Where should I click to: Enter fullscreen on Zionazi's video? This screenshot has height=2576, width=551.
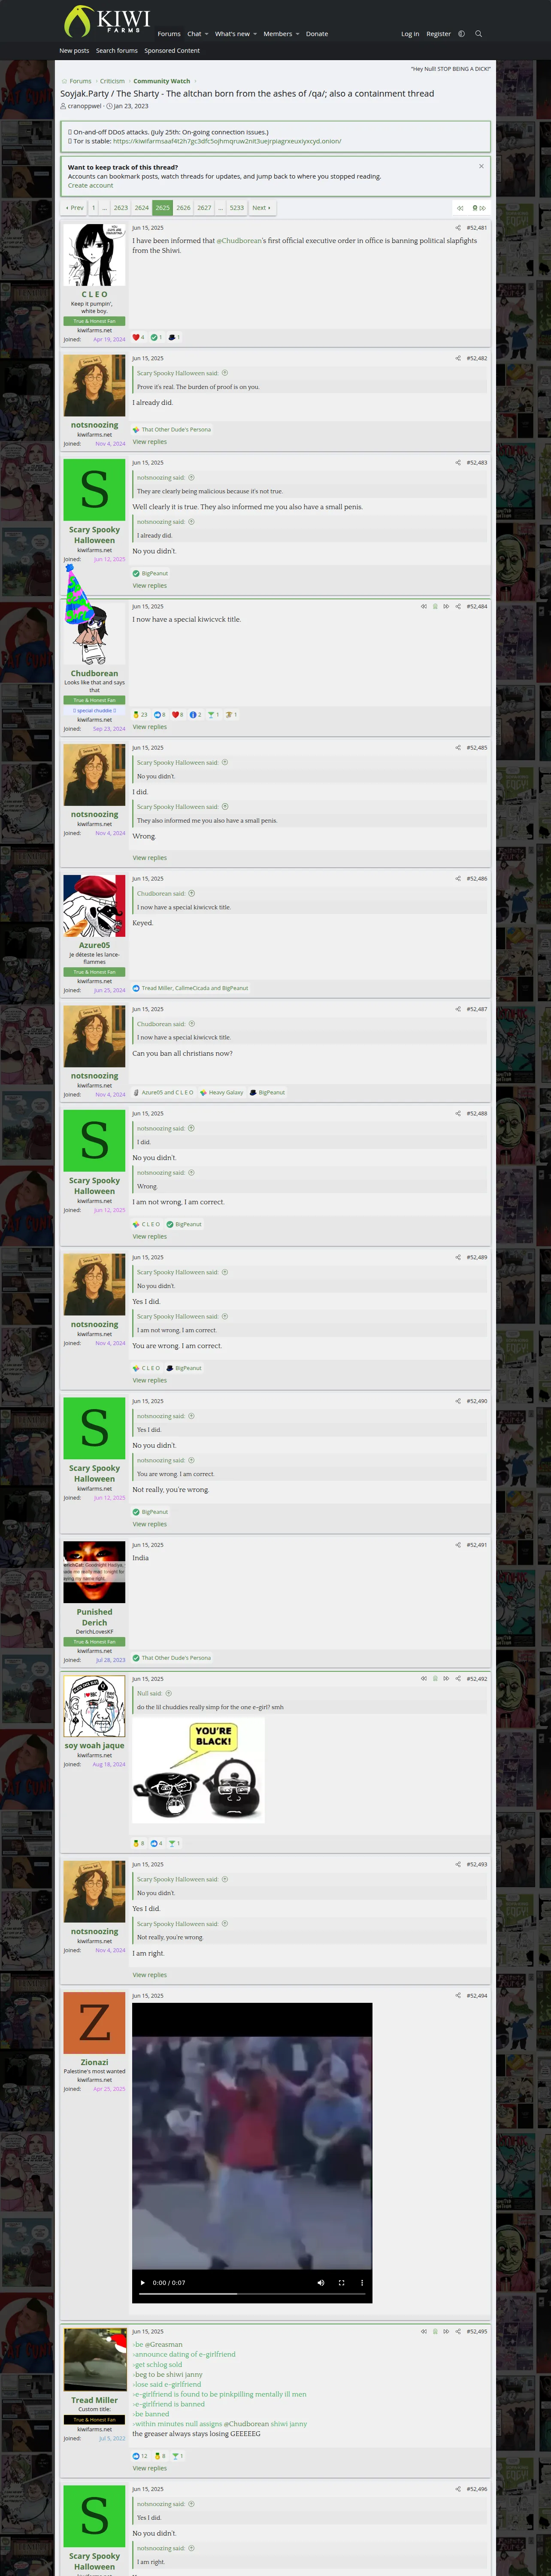pyautogui.click(x=341, y=2283)
